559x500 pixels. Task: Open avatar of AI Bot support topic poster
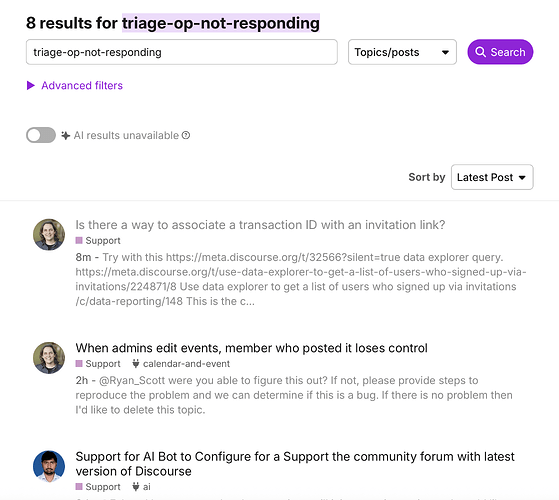coord(49,467)
